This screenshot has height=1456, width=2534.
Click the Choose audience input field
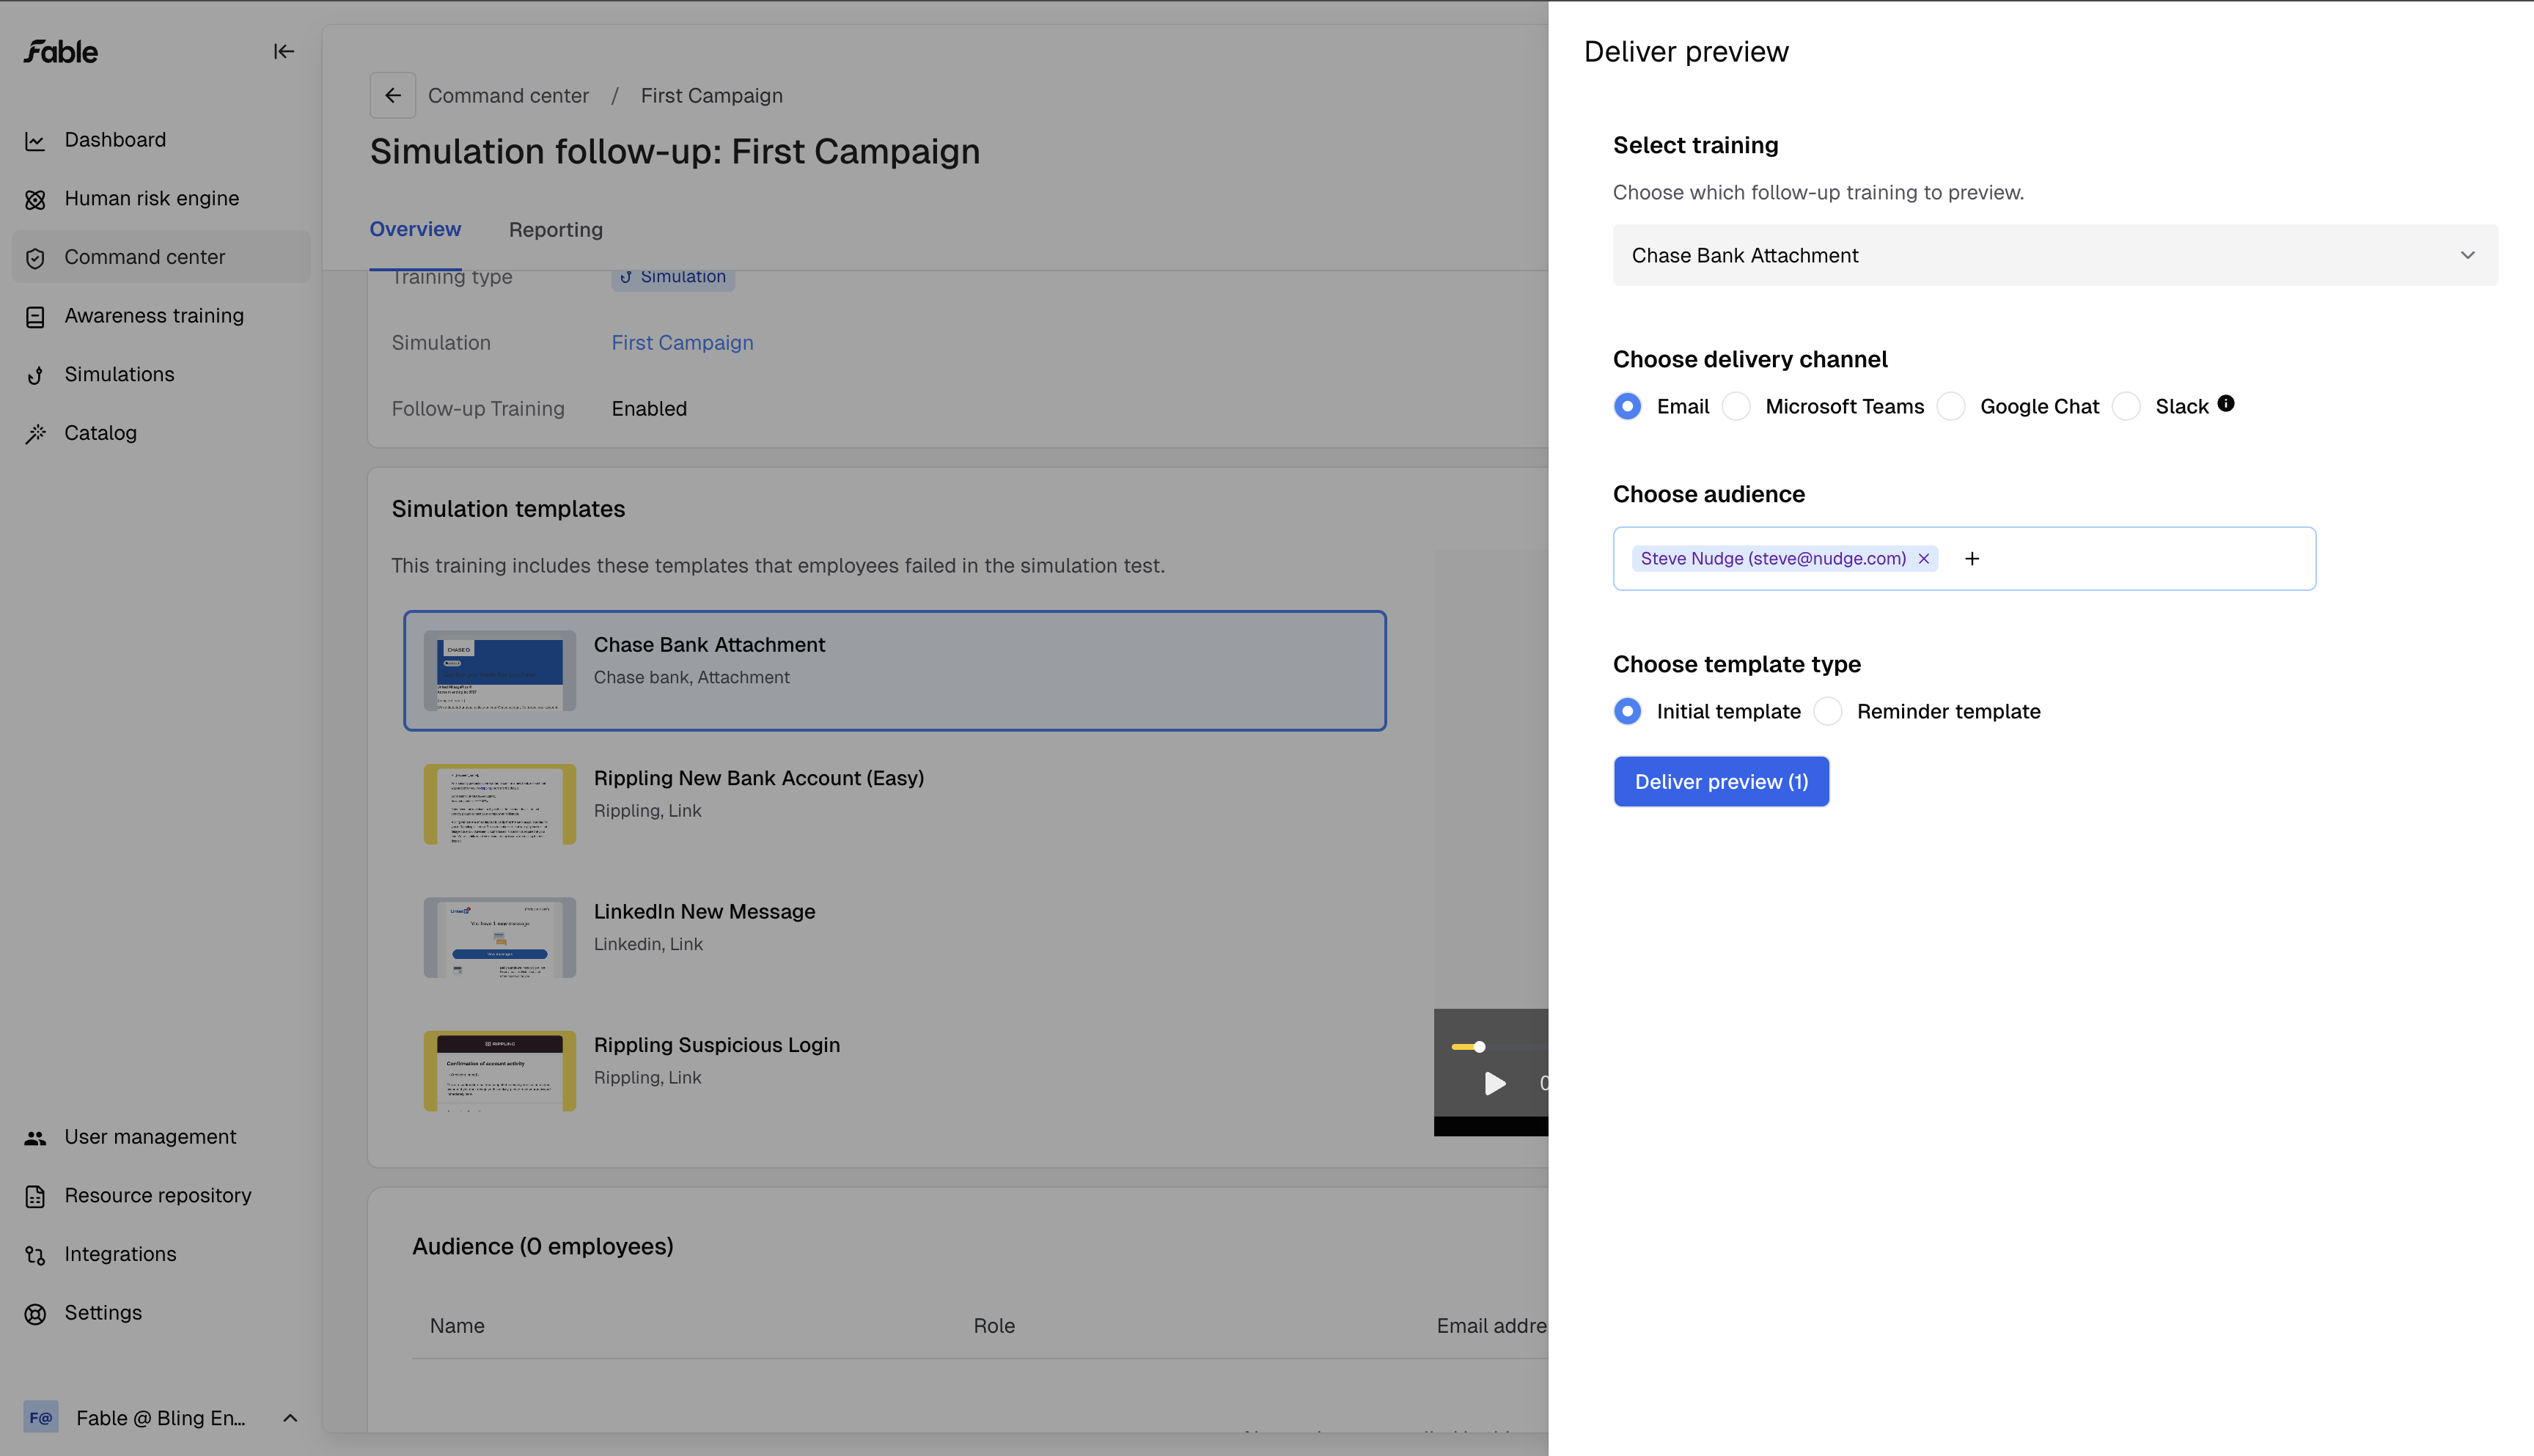pos(1964,559)
